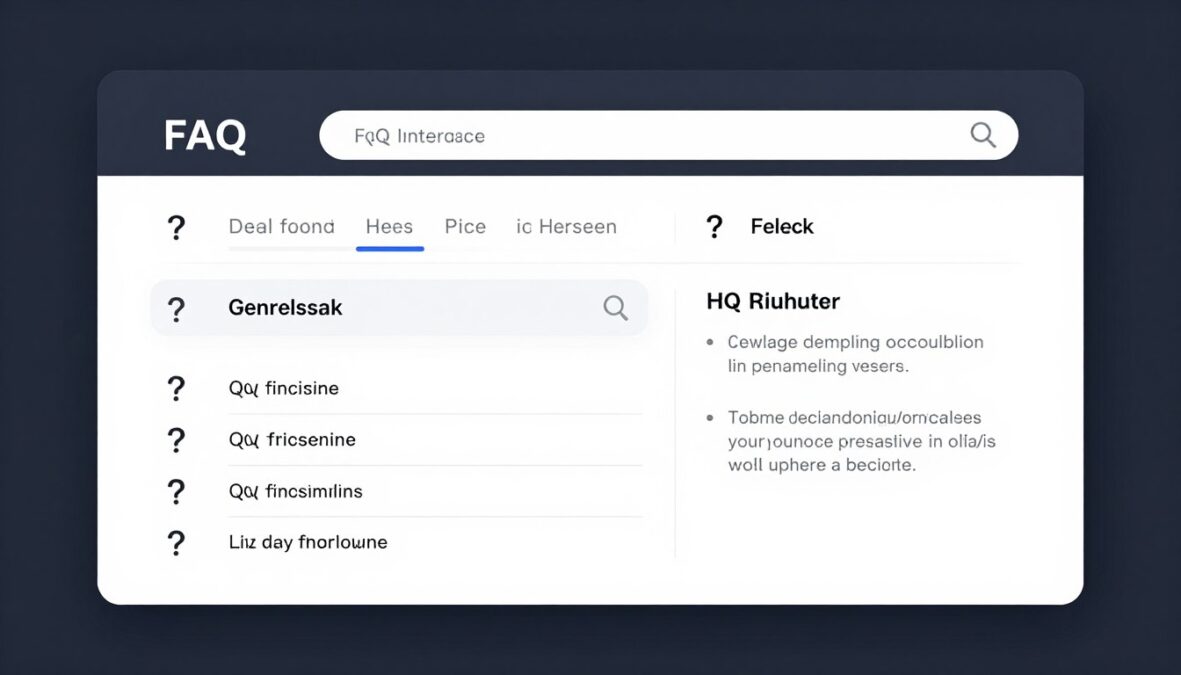Click the question mark icon beside Qaı fricsenine
The image size is (1181, 675).
coord(176,440)
